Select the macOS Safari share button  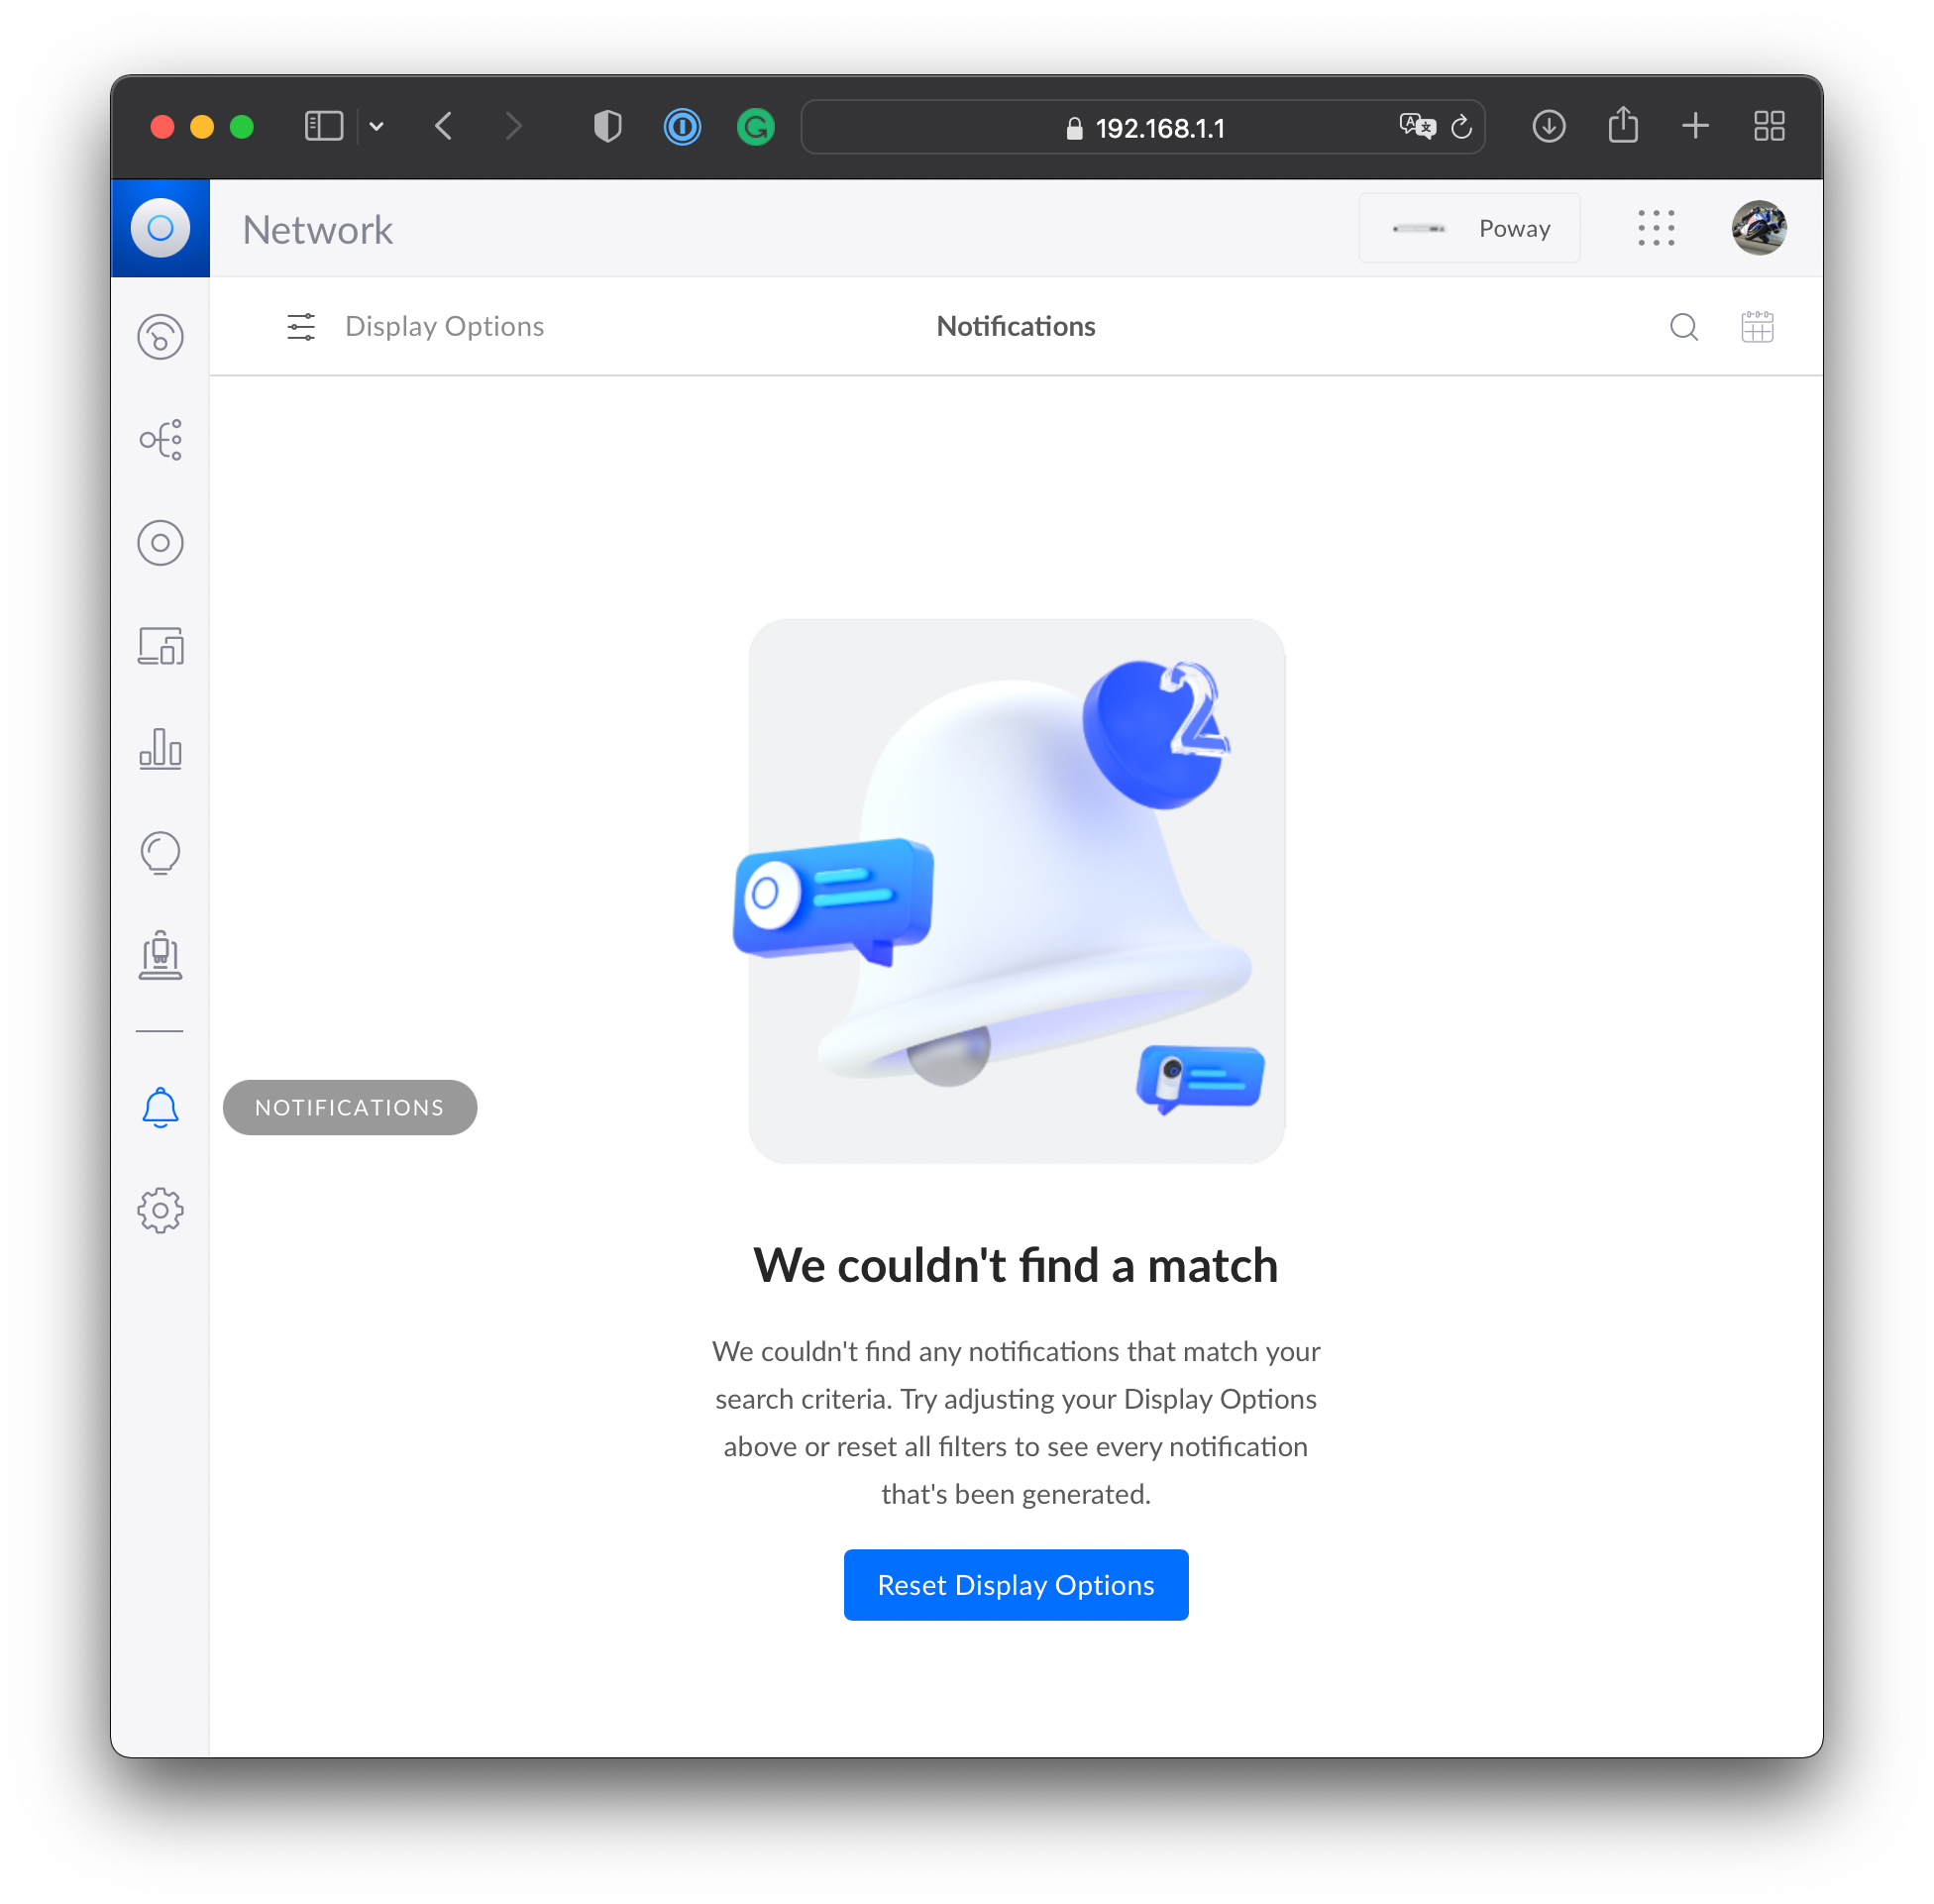click(x=1622, y=127)
